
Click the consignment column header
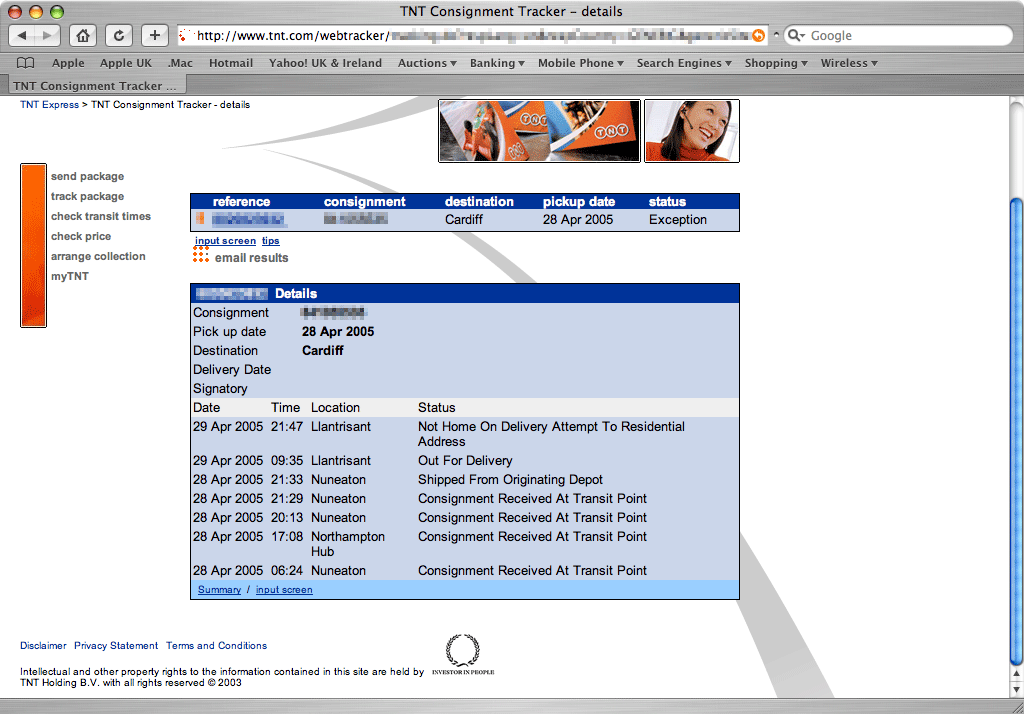tap(364, 202)
